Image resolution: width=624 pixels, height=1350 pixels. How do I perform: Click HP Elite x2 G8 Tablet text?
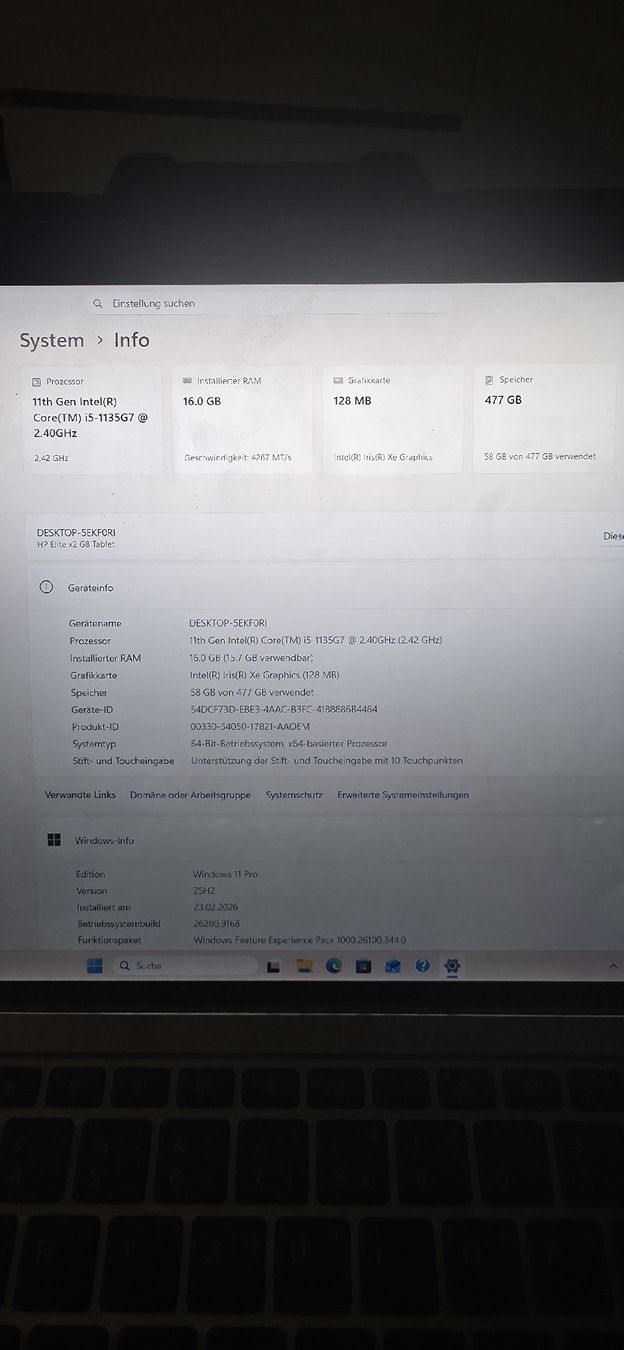coord(76,545)
